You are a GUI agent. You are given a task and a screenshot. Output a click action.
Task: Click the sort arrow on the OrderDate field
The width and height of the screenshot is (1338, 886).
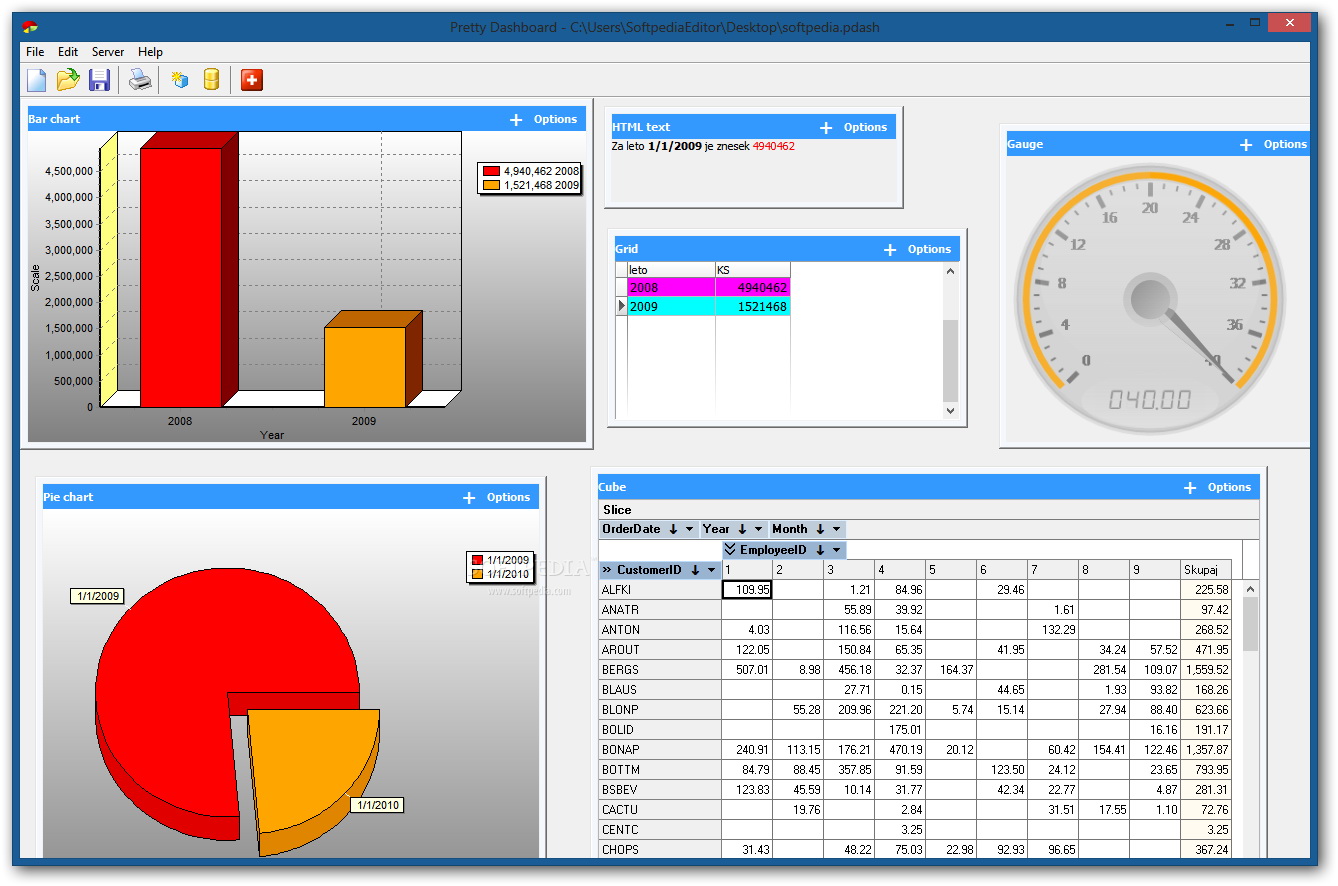(673, 529)
